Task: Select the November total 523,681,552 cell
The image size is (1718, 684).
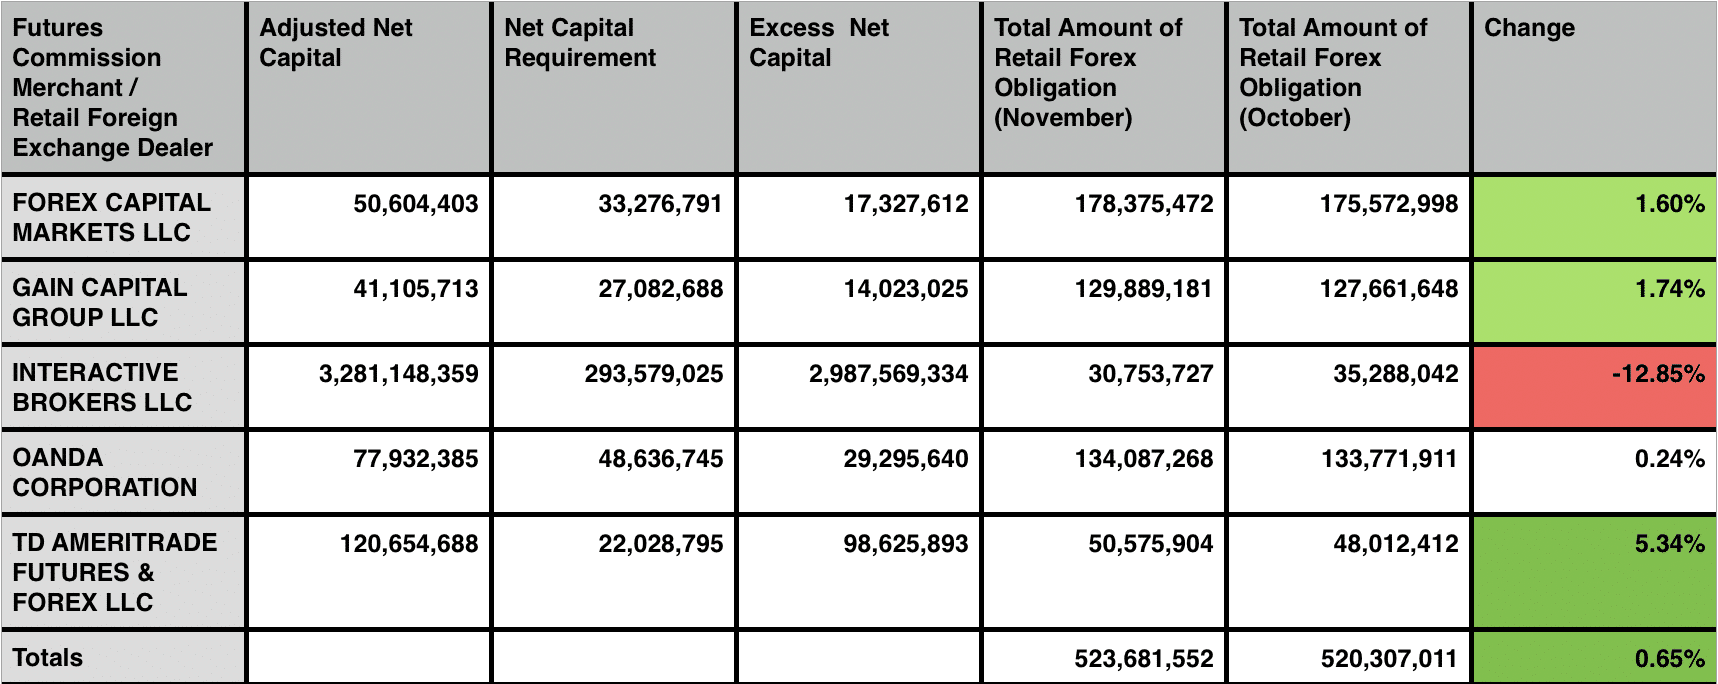Action: click(x=1143, y=659)
